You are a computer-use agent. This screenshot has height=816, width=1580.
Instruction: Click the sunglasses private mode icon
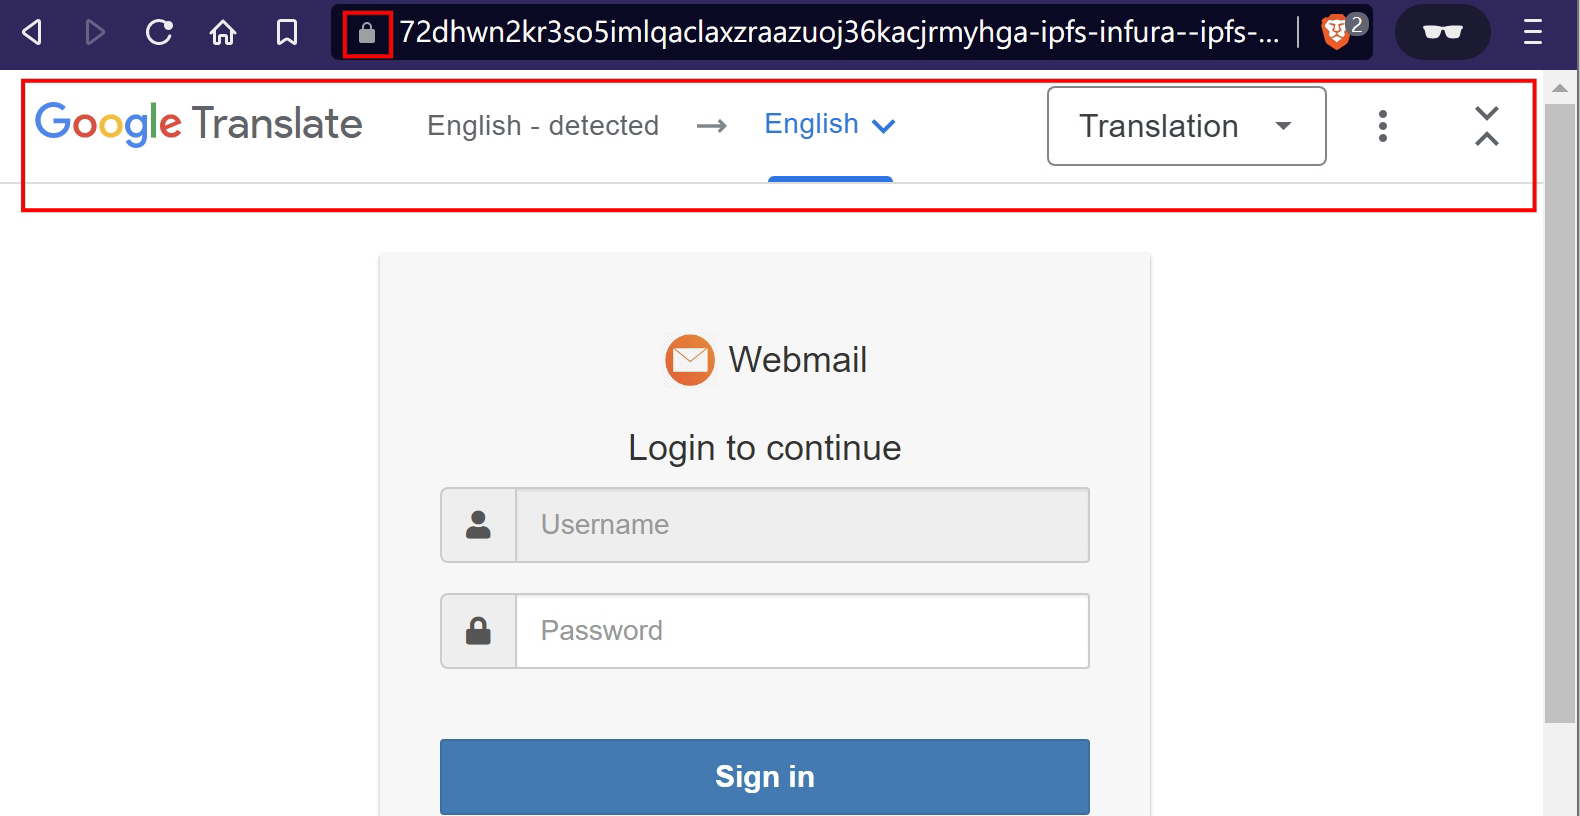coord(1442,33)
